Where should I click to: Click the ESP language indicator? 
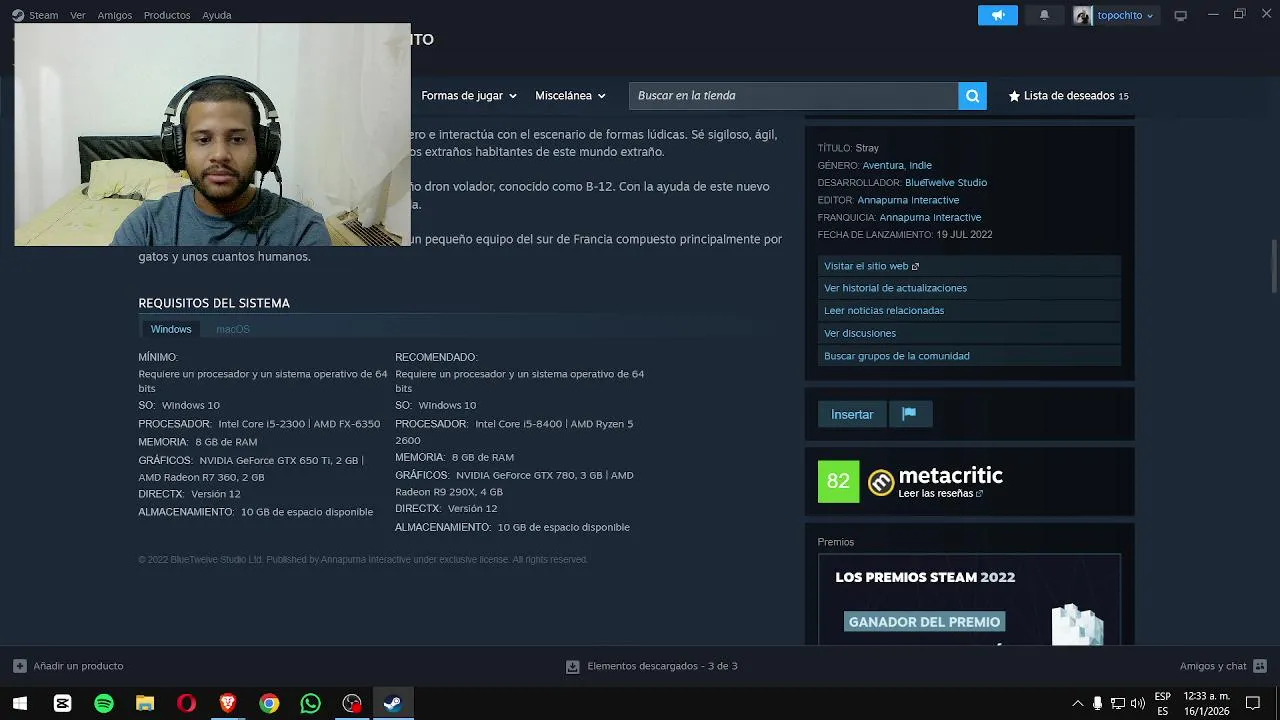[x=1163, y=703]
